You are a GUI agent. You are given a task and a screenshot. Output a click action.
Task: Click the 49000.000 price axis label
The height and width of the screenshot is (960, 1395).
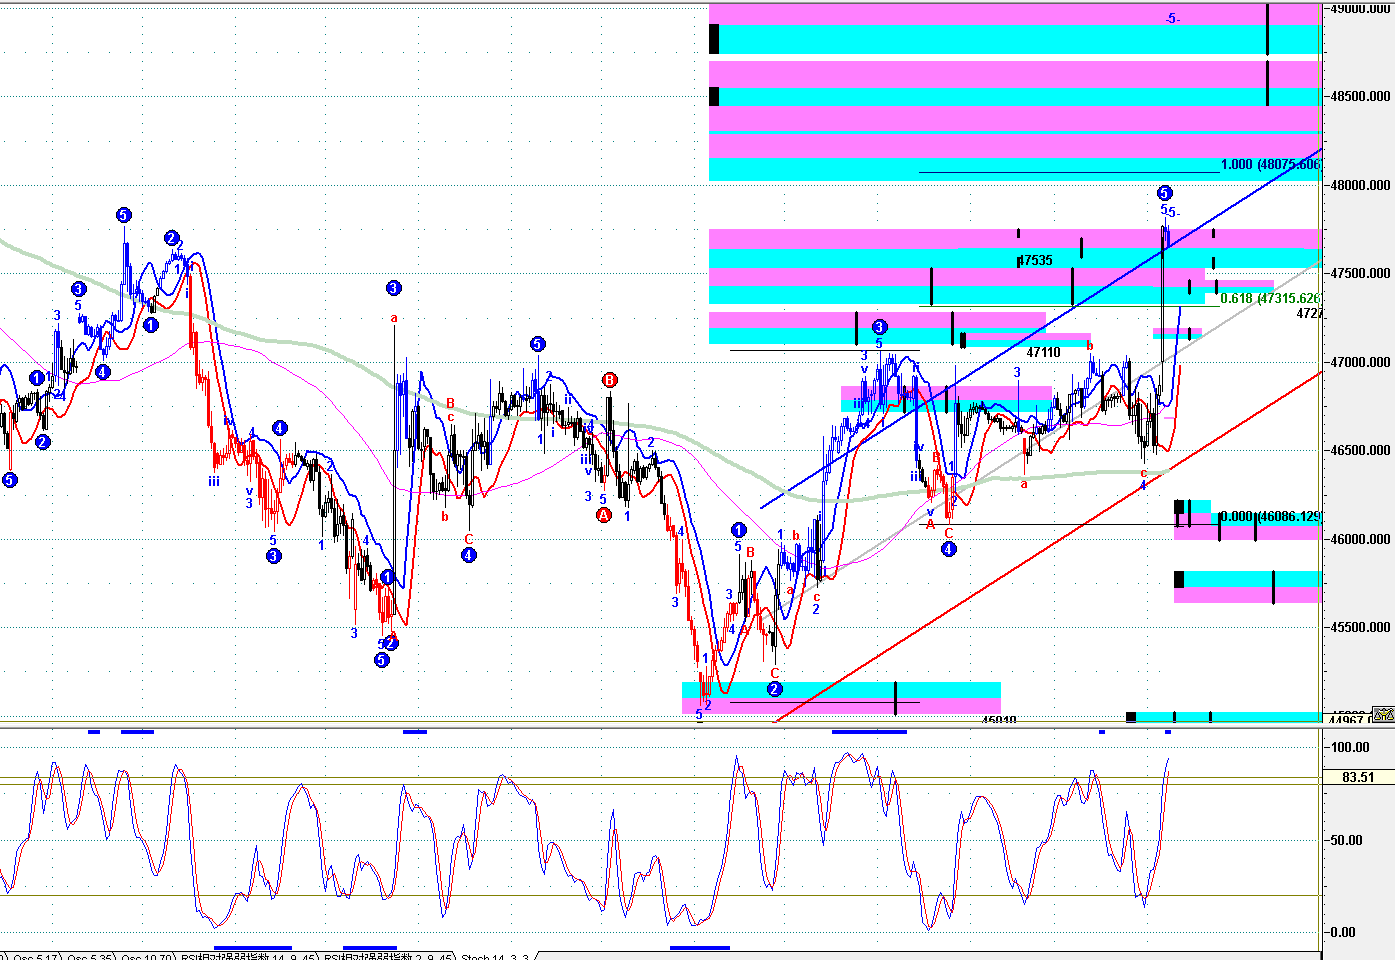click(1360, 9)
